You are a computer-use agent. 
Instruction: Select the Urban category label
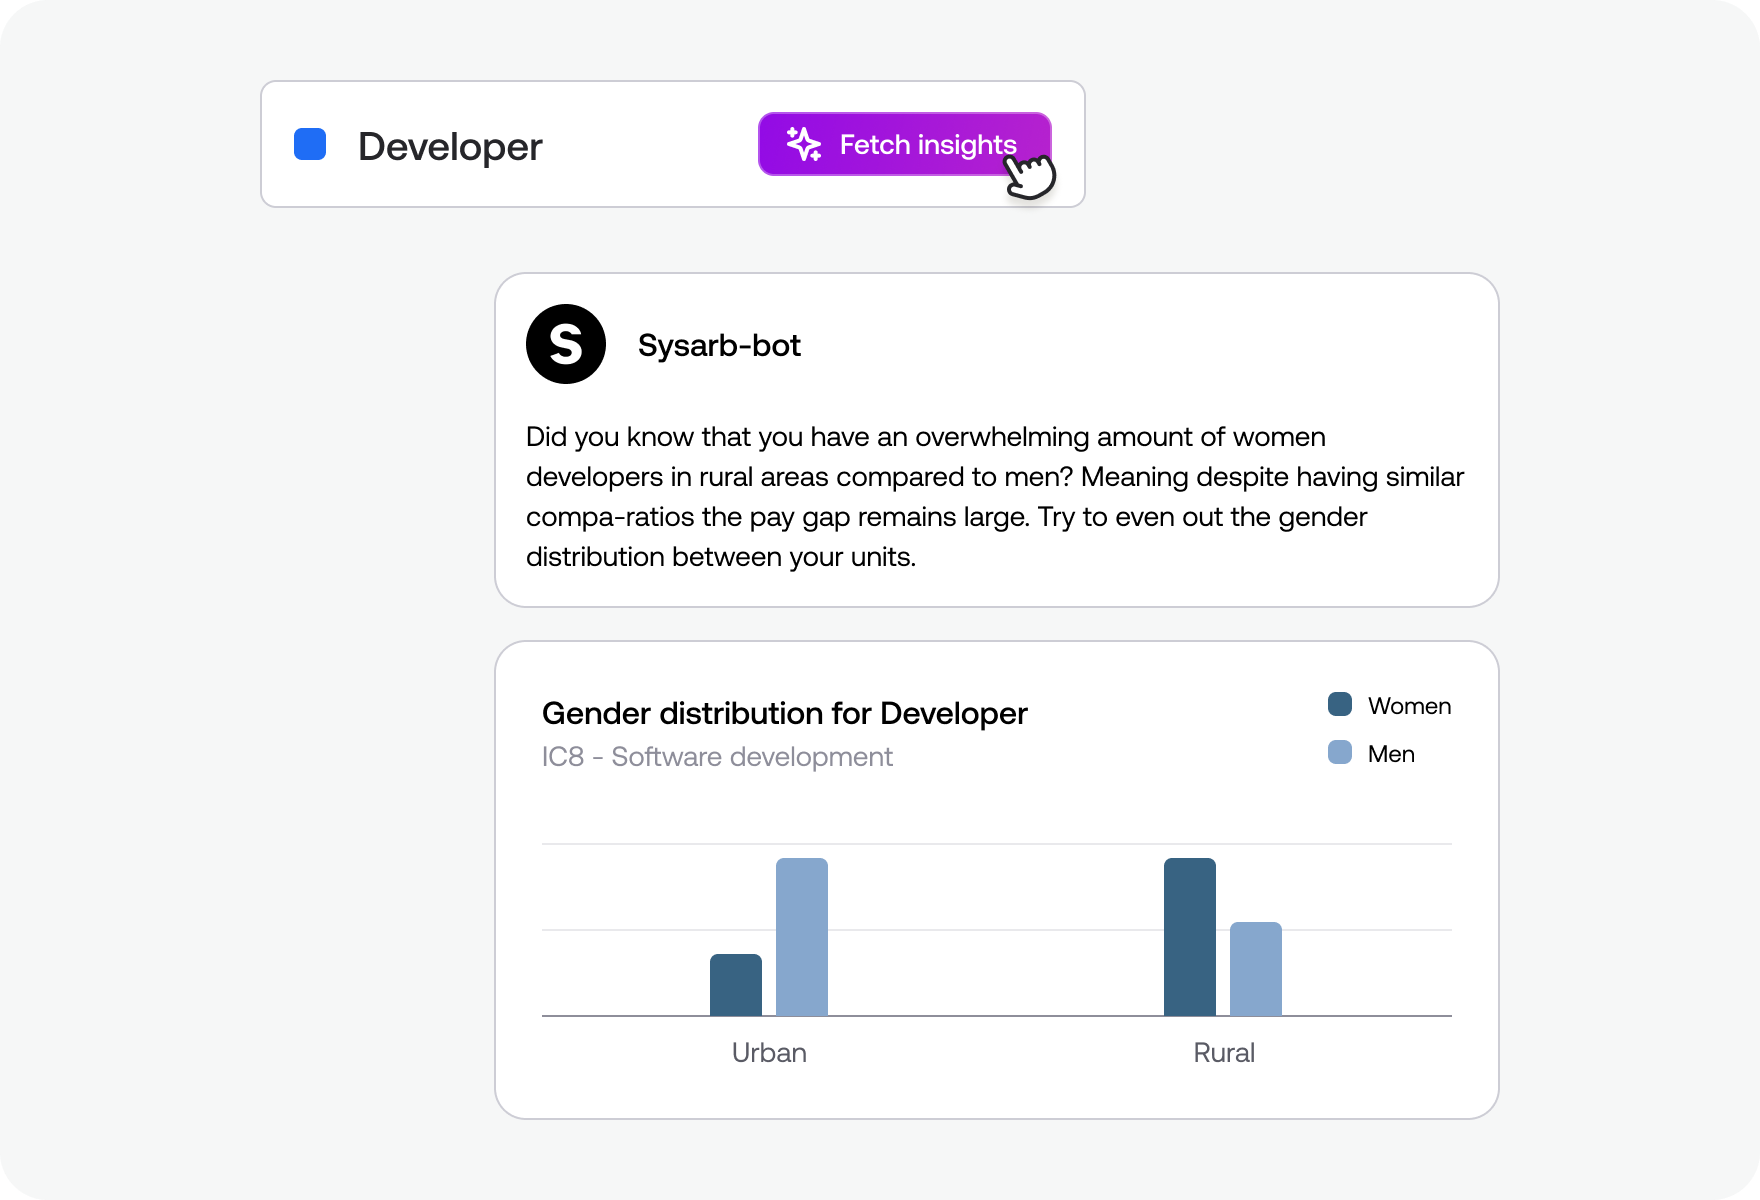click(769, 1052)
